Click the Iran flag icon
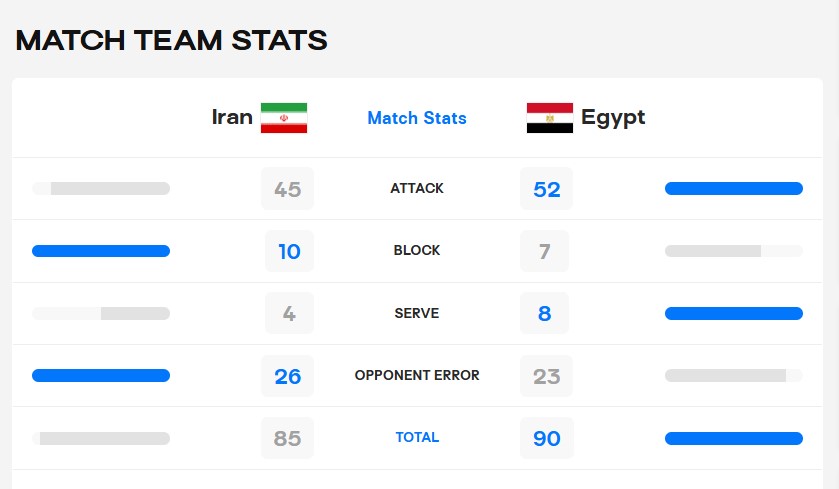 283,118
